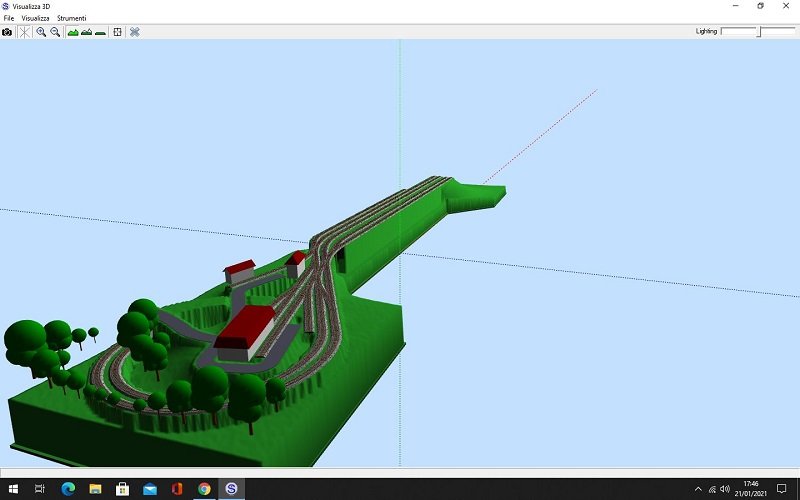Select the flat terrain icon

pos(101,32)
